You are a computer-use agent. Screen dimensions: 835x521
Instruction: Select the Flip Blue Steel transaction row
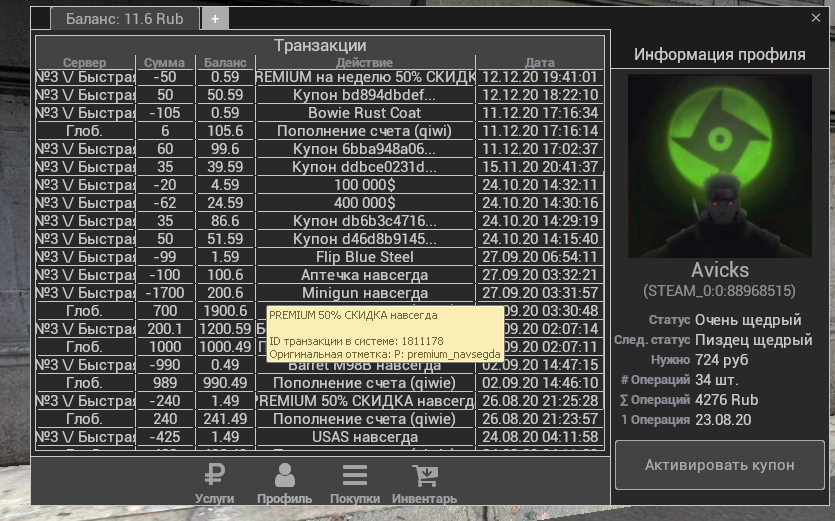(x=364, y=257)
